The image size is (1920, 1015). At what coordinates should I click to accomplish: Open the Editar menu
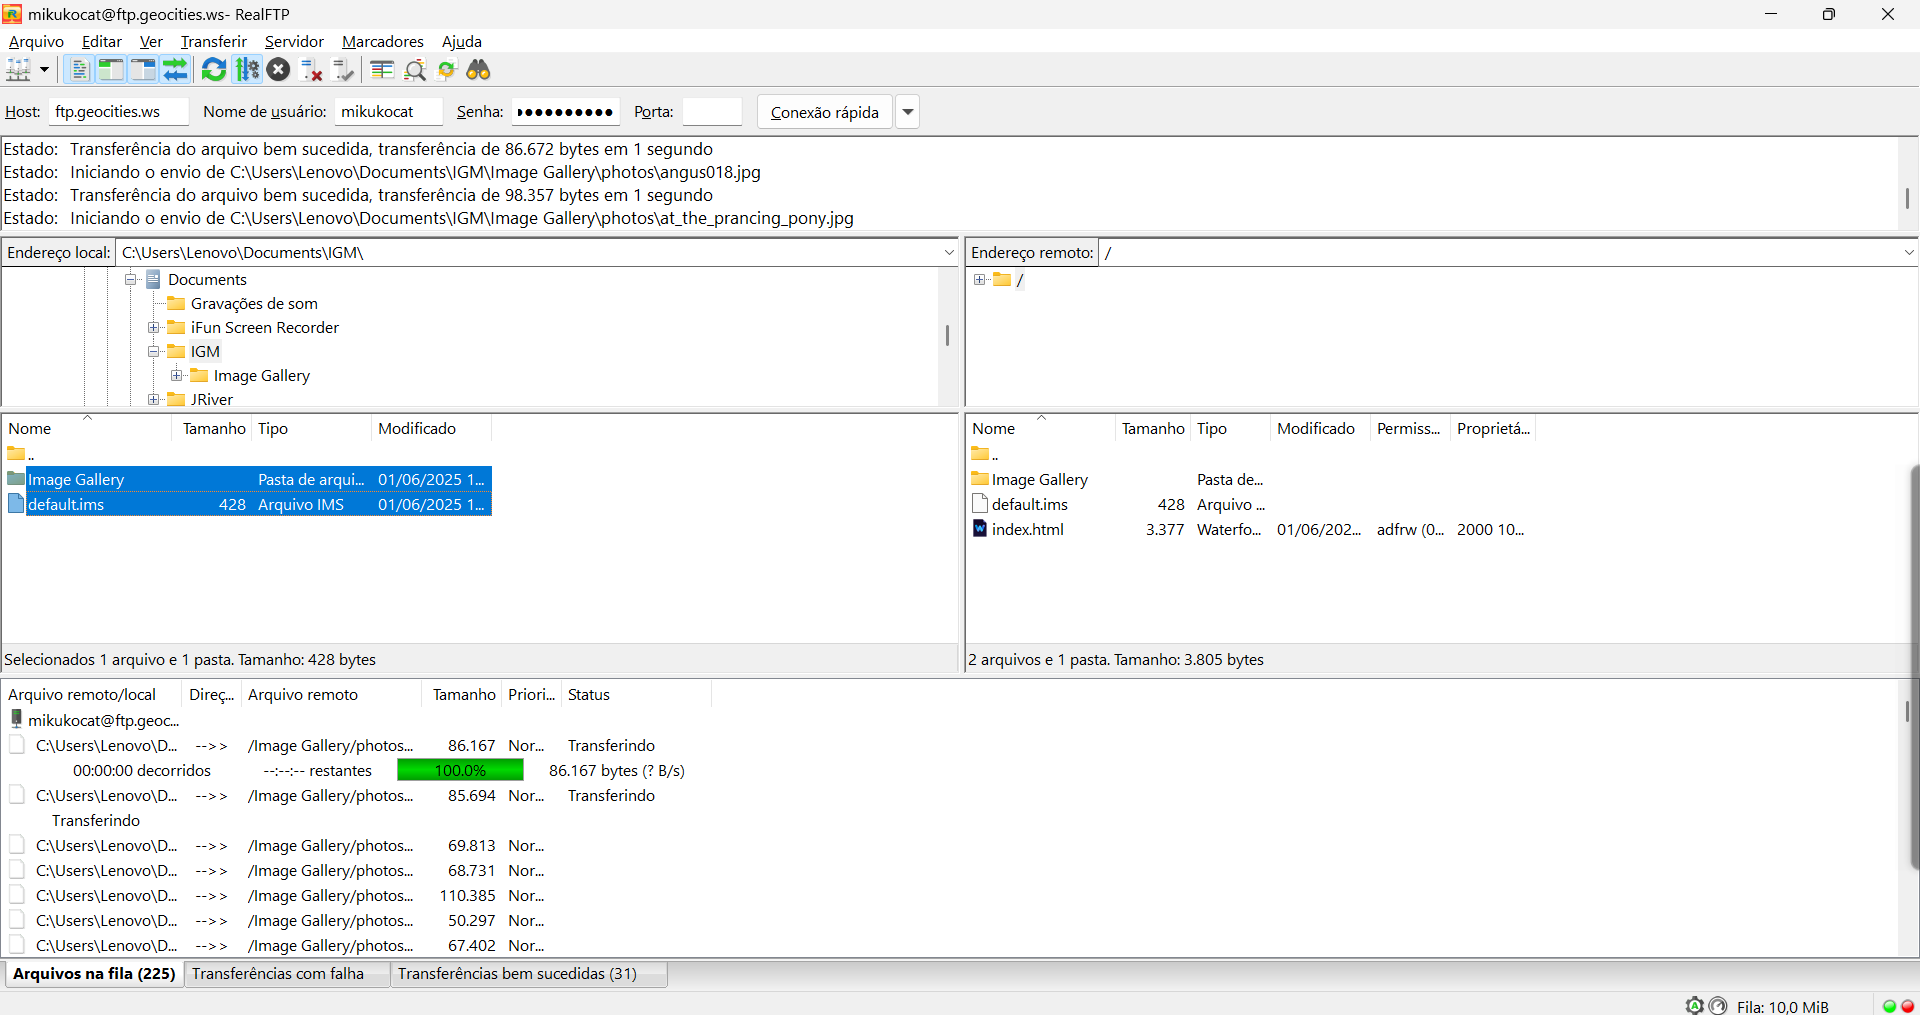point(102,41)
